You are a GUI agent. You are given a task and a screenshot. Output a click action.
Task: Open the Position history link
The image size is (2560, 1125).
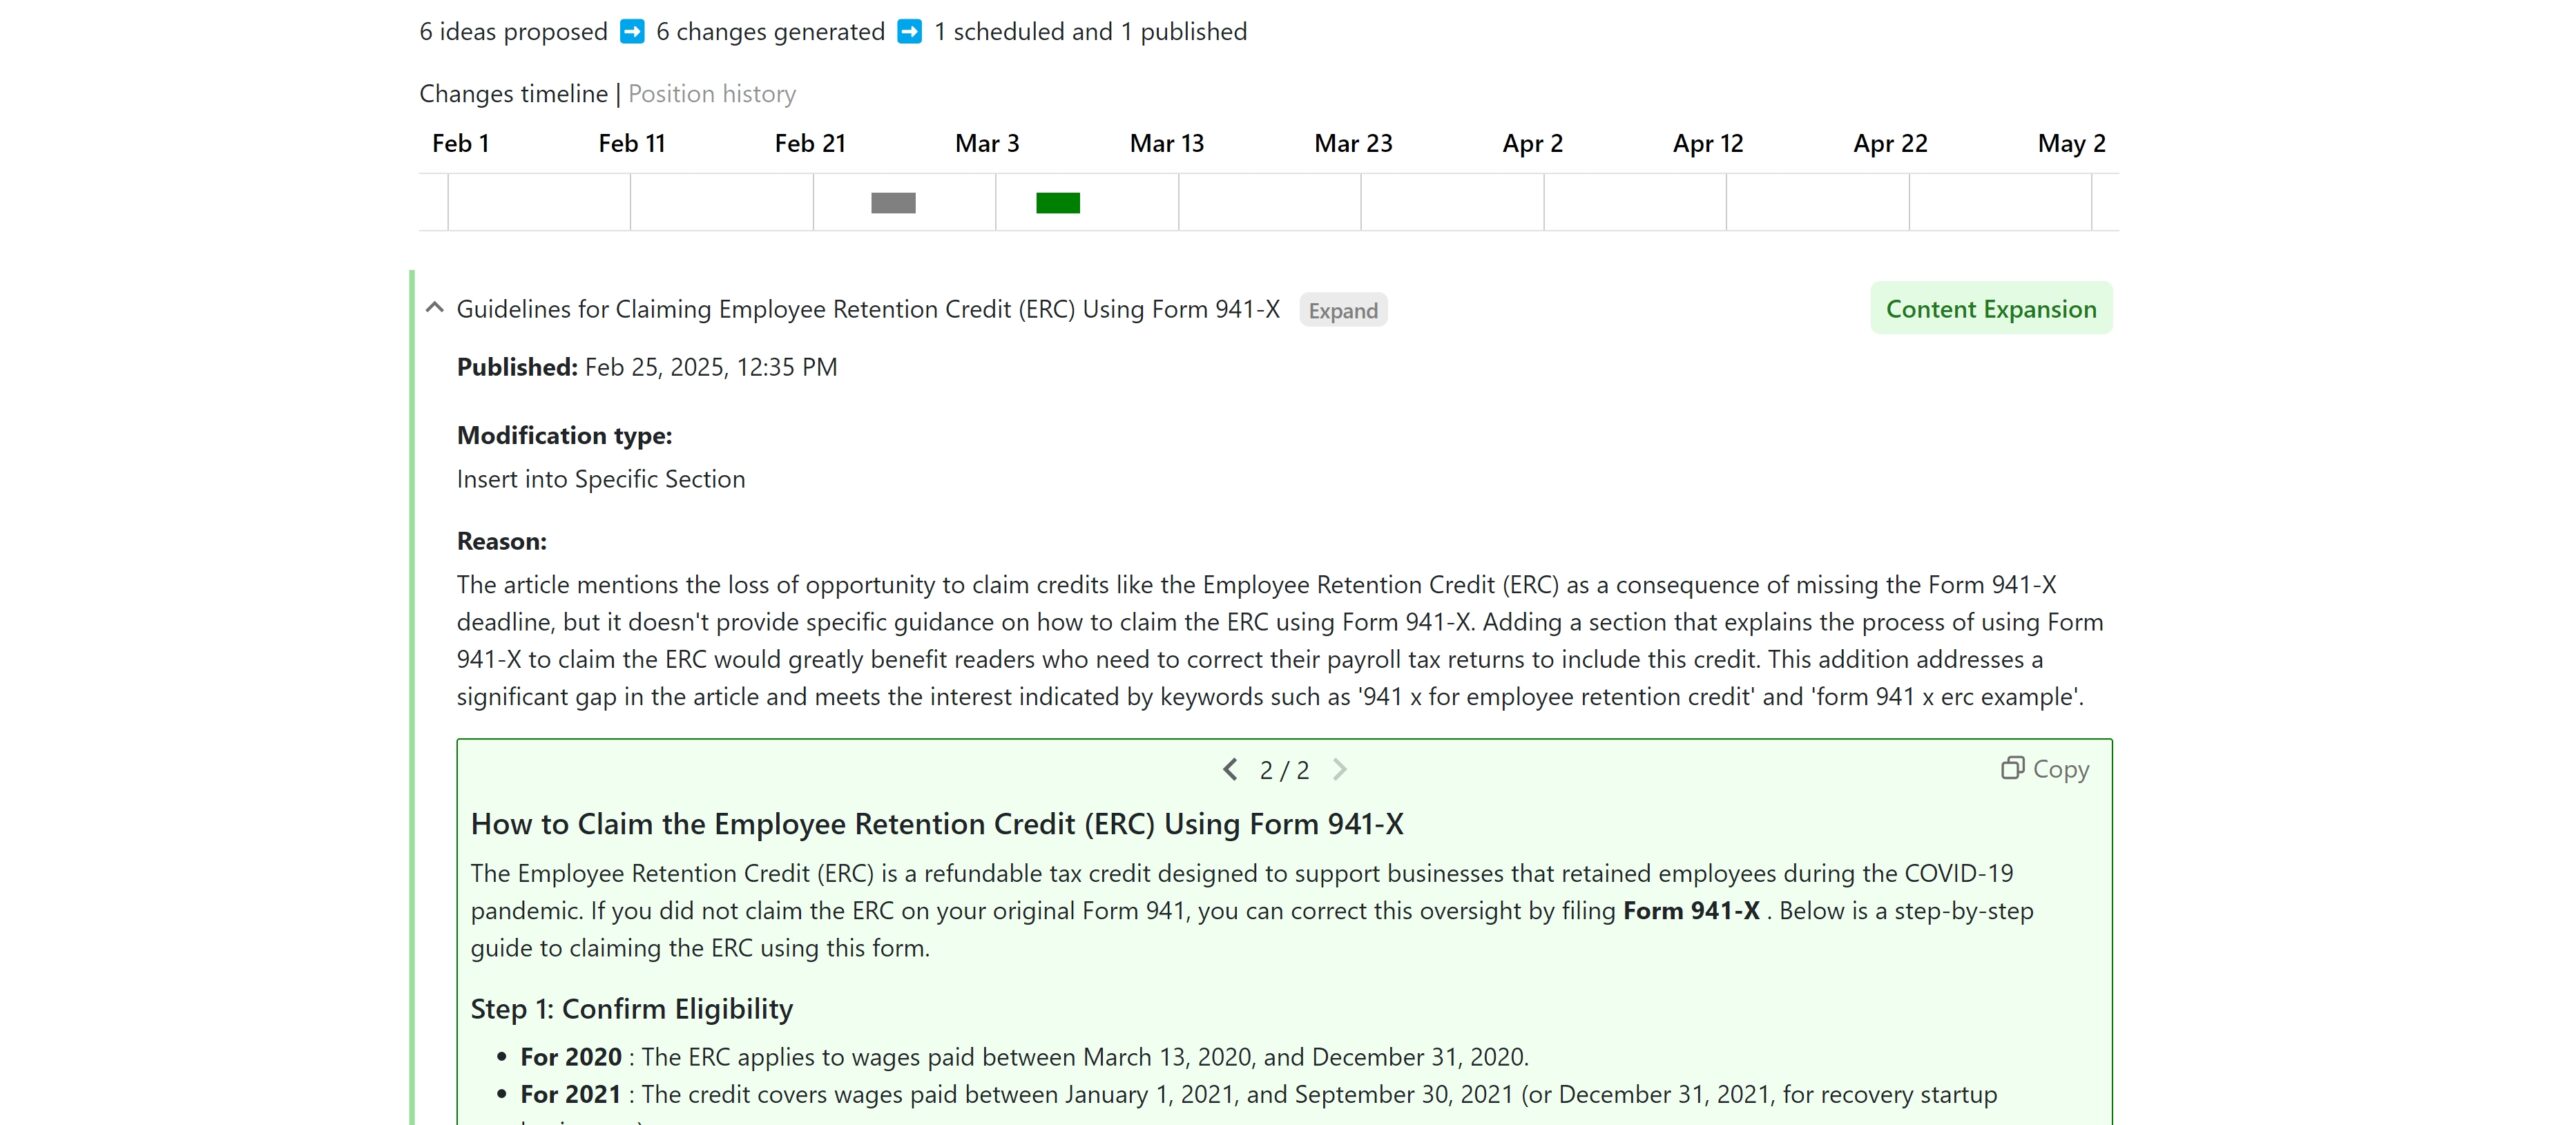[x=710, y=93]
